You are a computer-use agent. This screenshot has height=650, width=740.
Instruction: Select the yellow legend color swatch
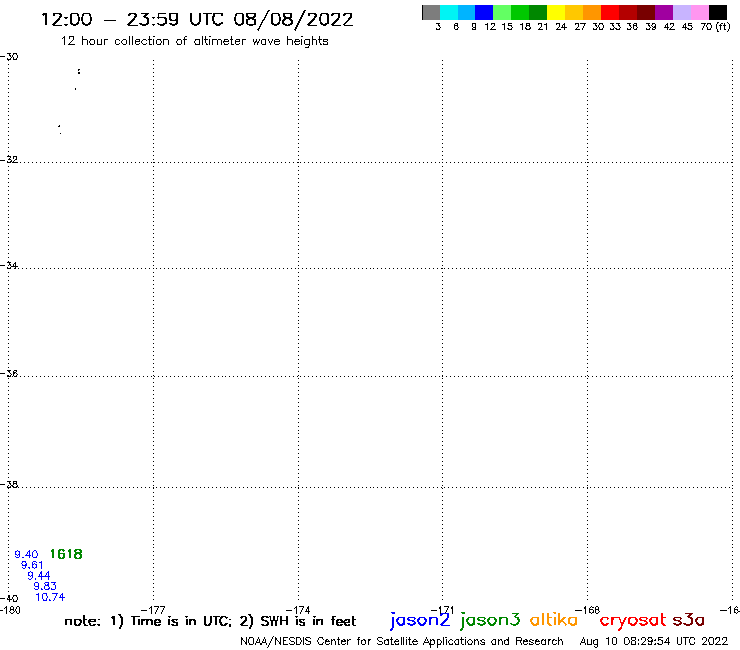pos(556,12)
